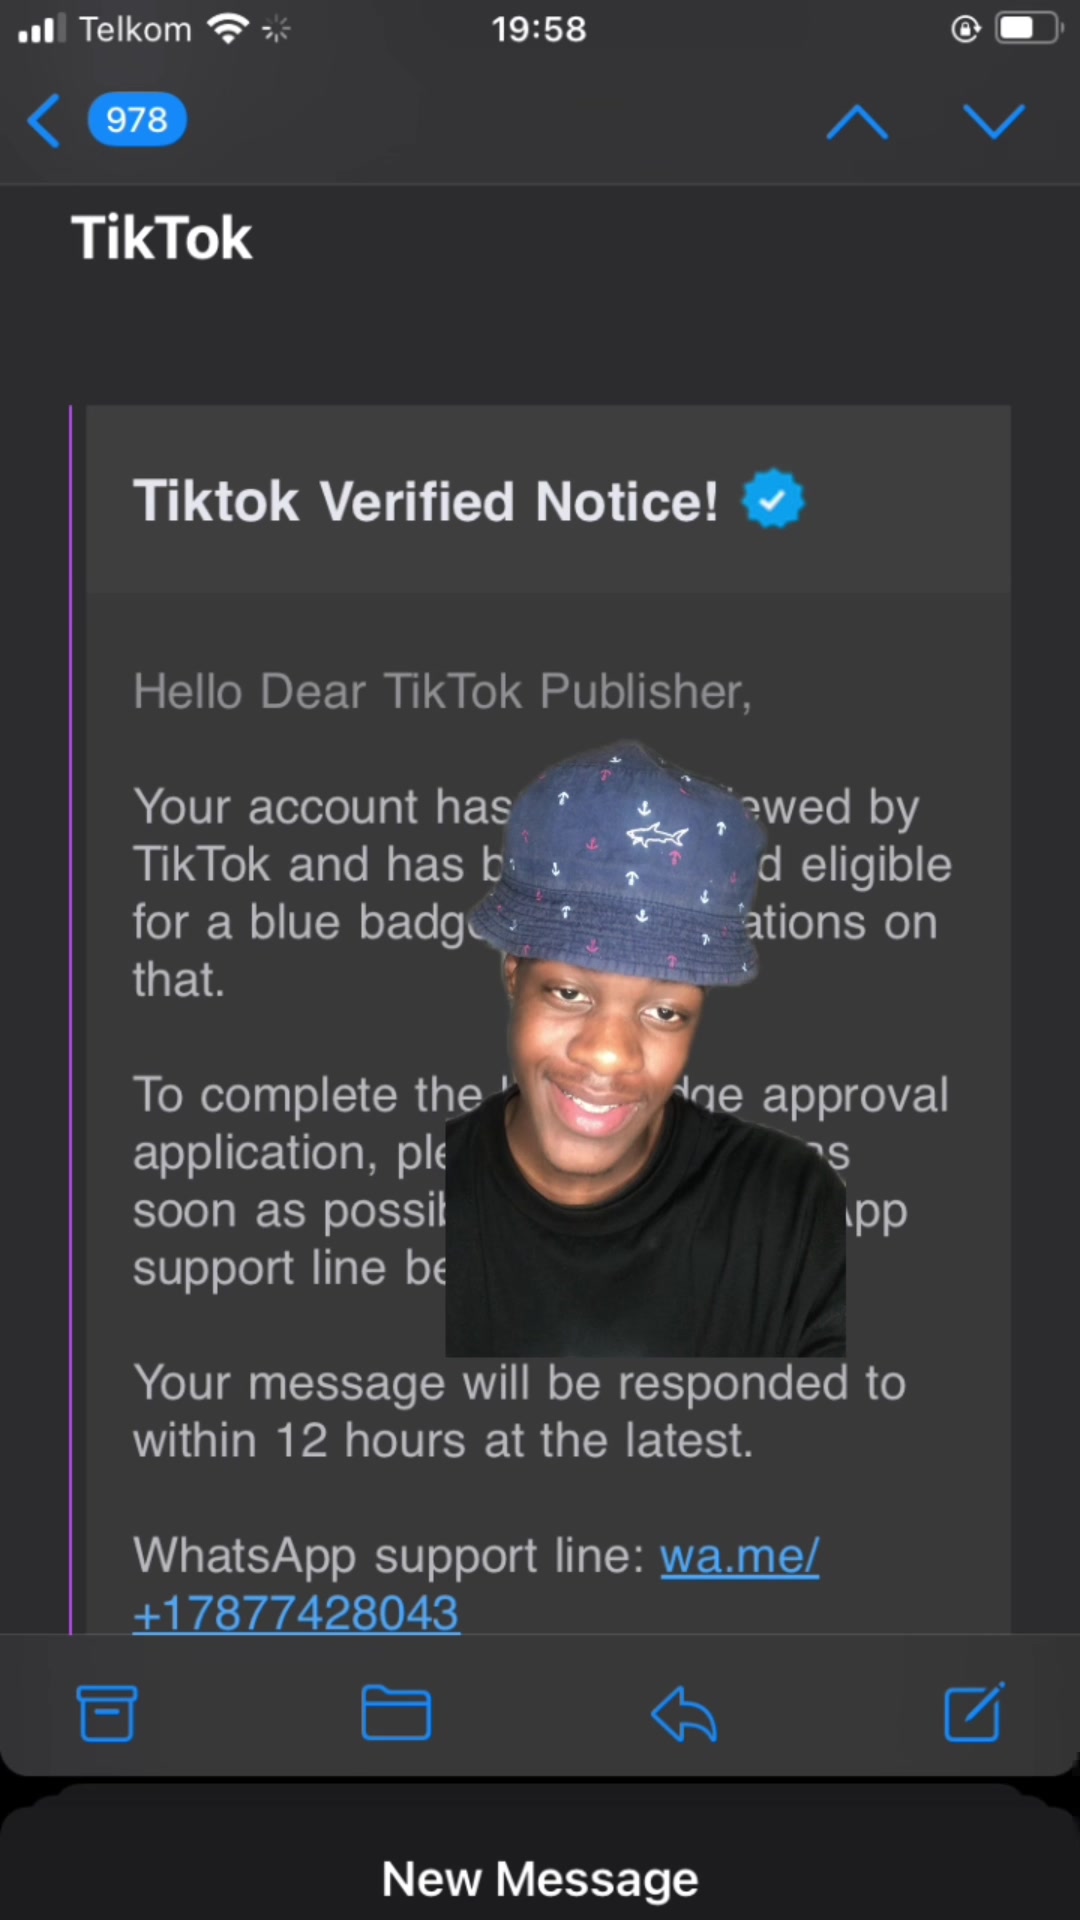Tap the Telkom carrier signal indicator

click(105, 29)
